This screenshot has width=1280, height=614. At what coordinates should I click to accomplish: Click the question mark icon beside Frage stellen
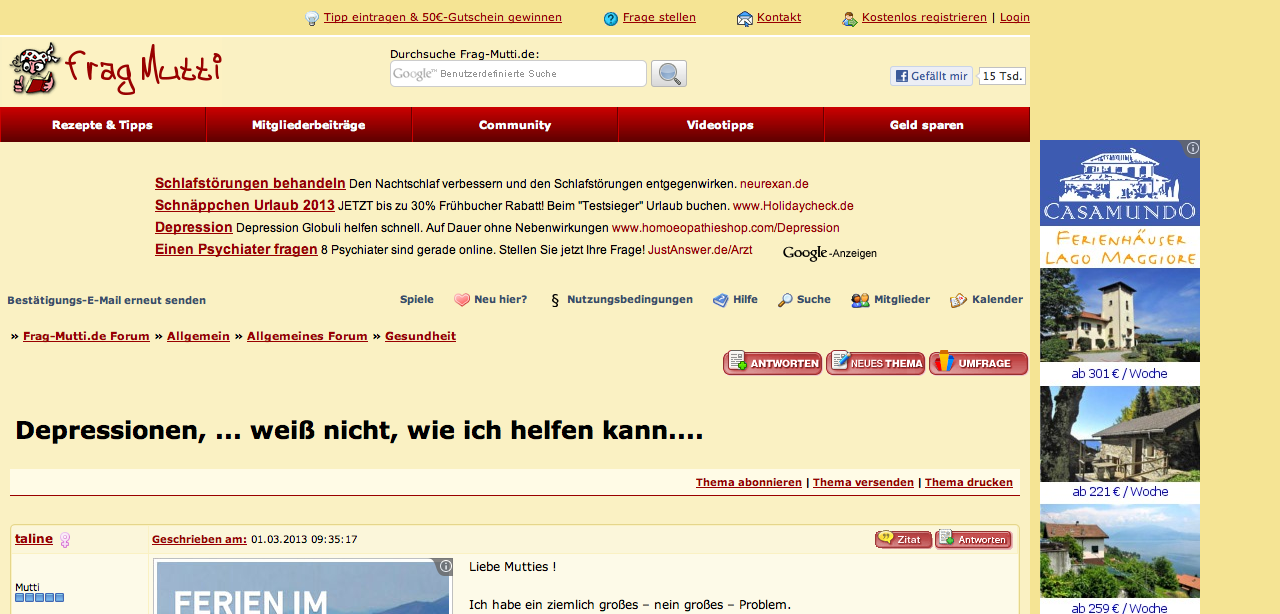pyautogui.click(x=611, y=18)
